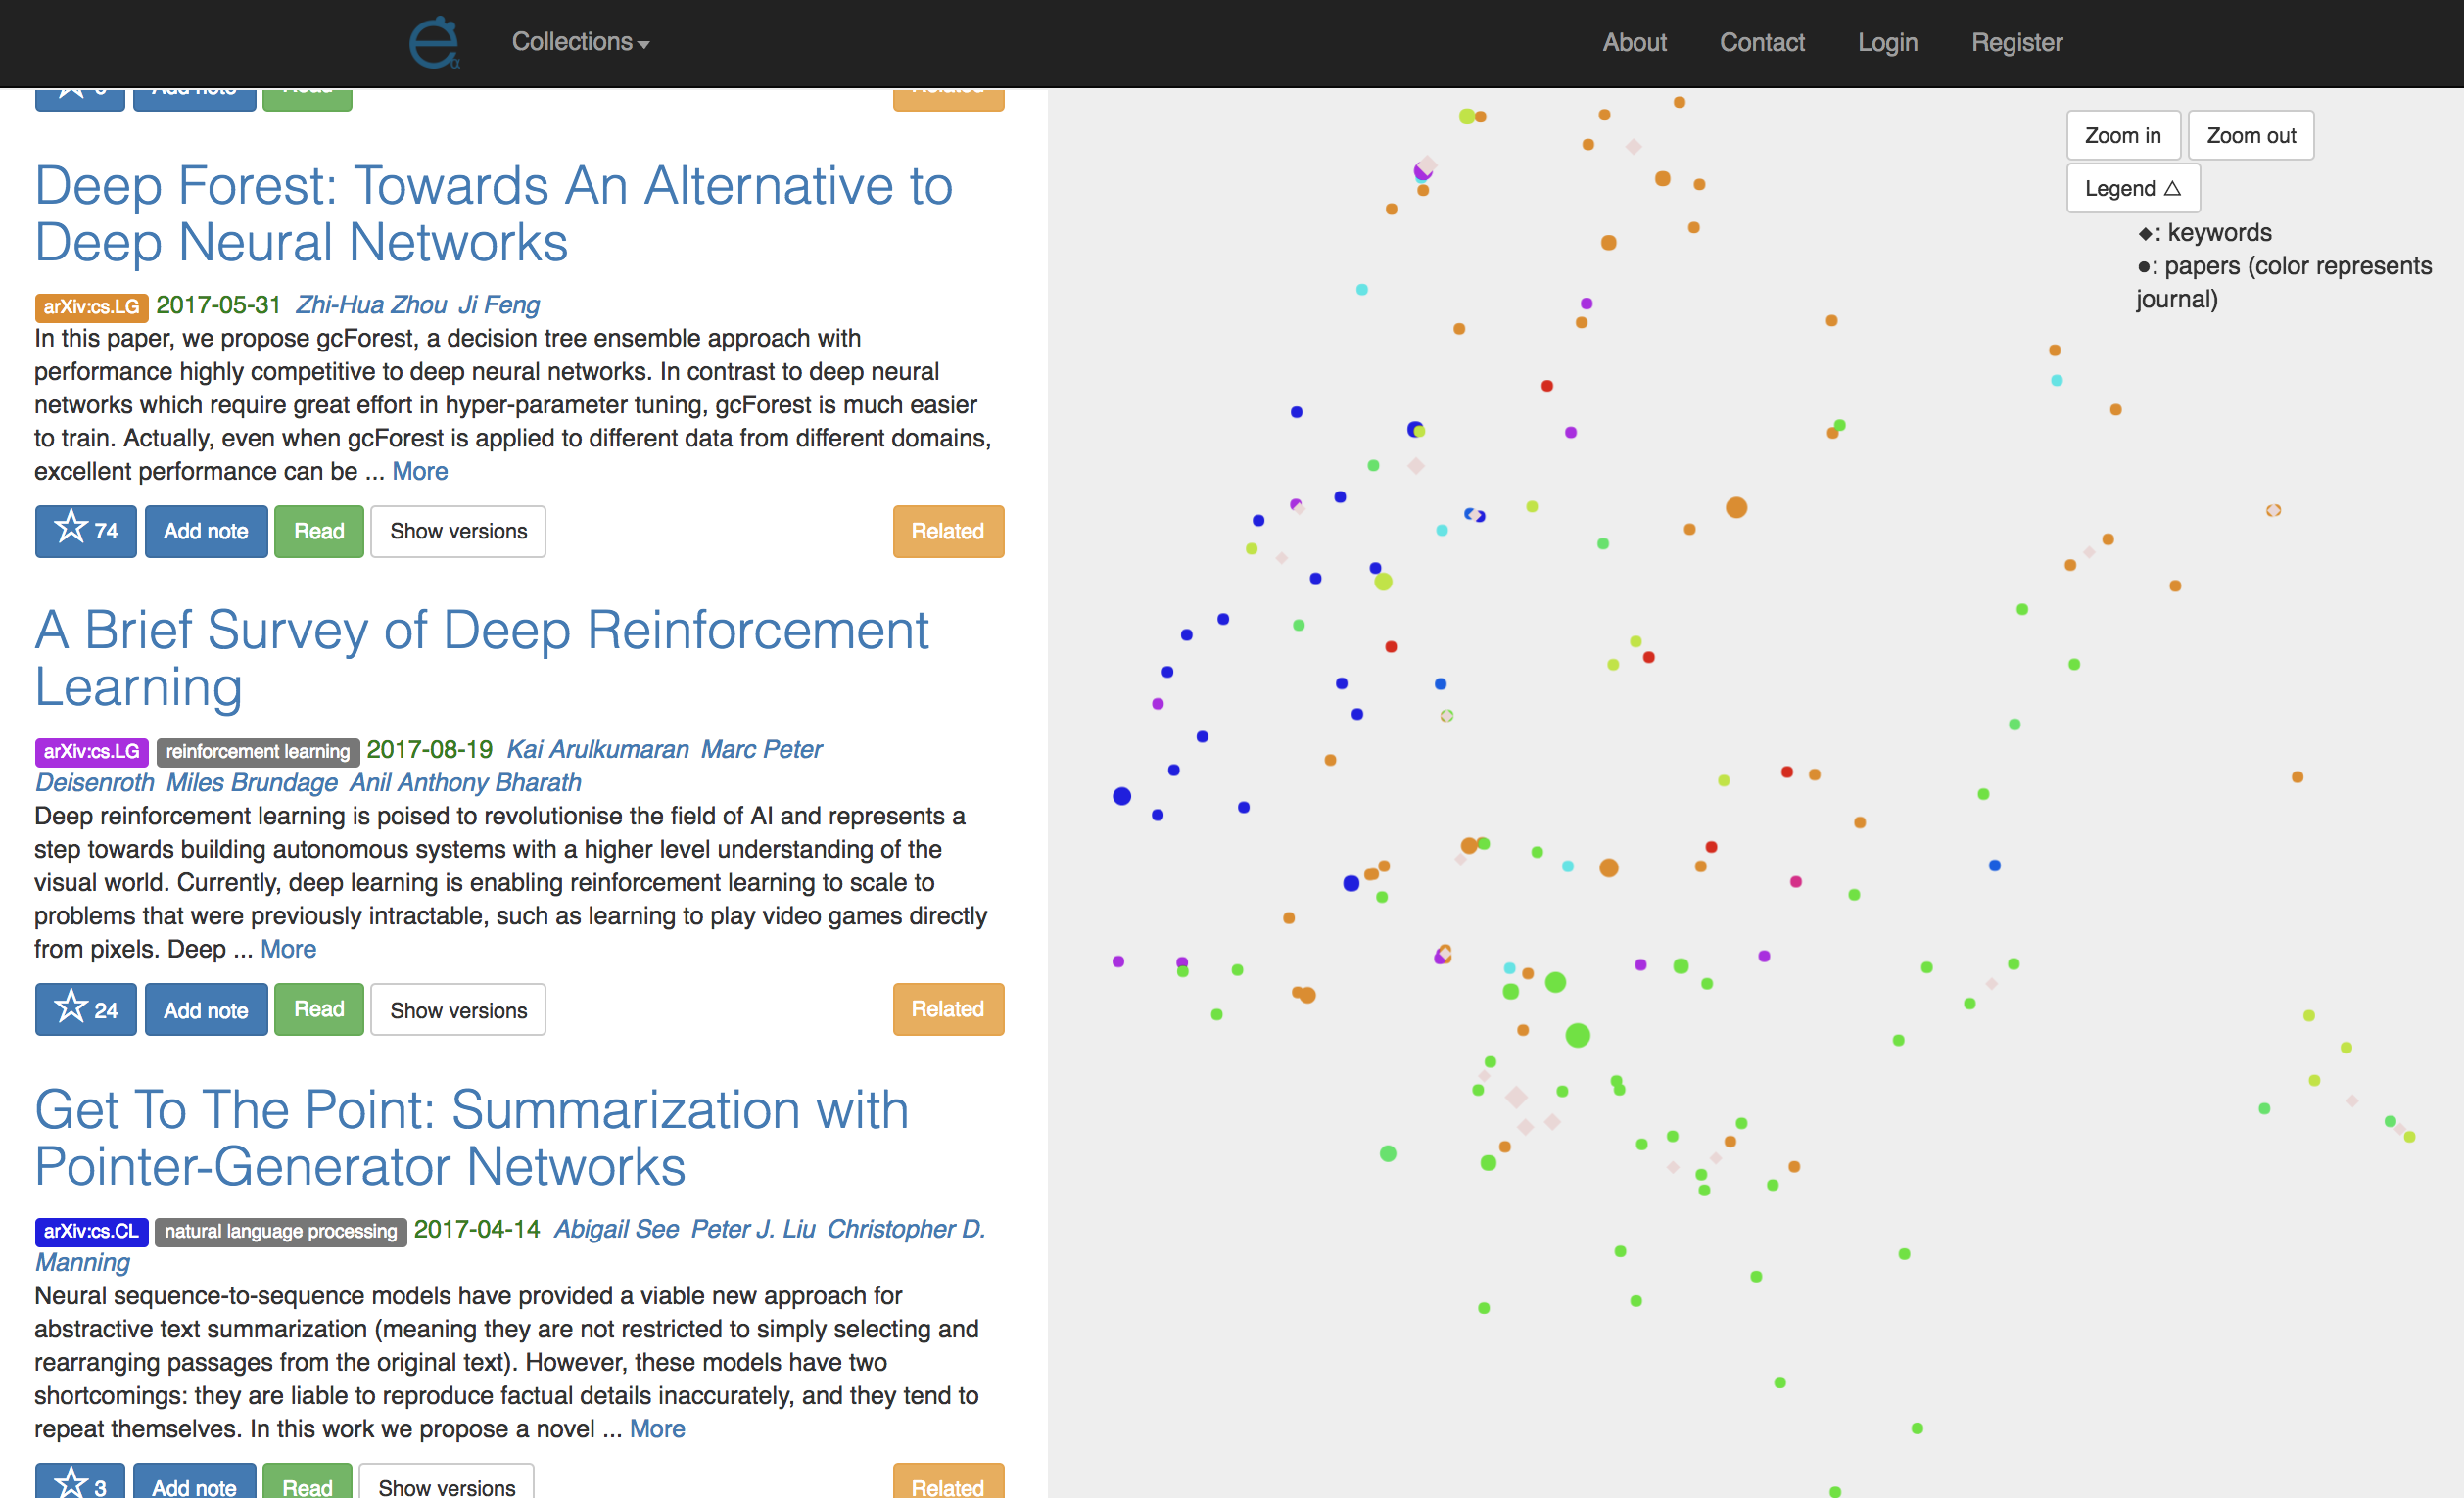Image resolution: width=2464 pixels, height=1498 pixels.
Task: Click the Zoom out map button
Action: coord(2250,135)
